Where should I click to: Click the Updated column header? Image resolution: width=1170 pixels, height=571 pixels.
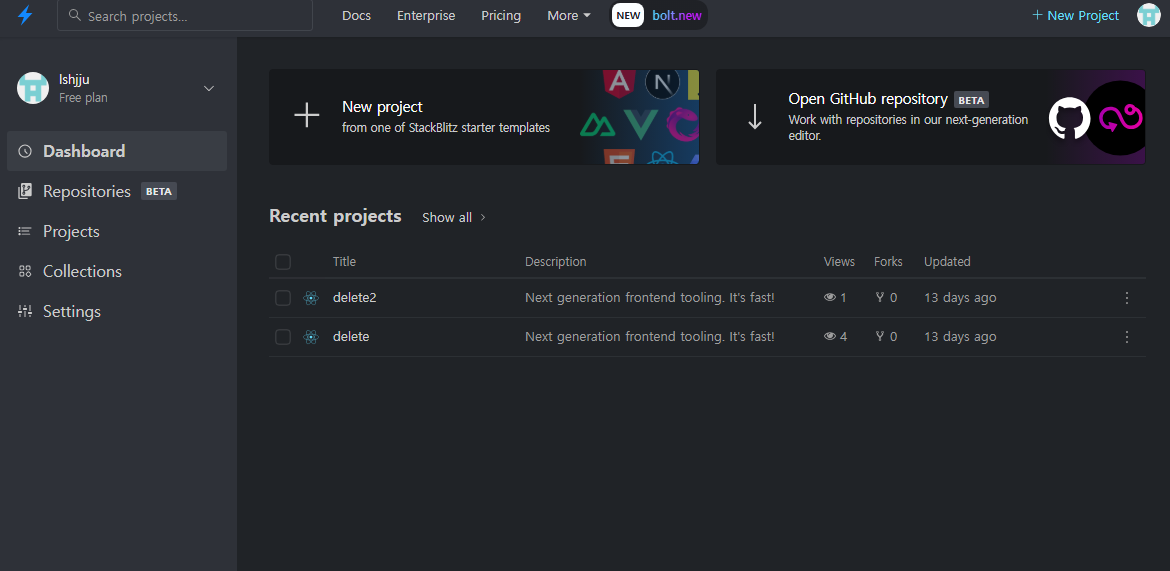947,261
